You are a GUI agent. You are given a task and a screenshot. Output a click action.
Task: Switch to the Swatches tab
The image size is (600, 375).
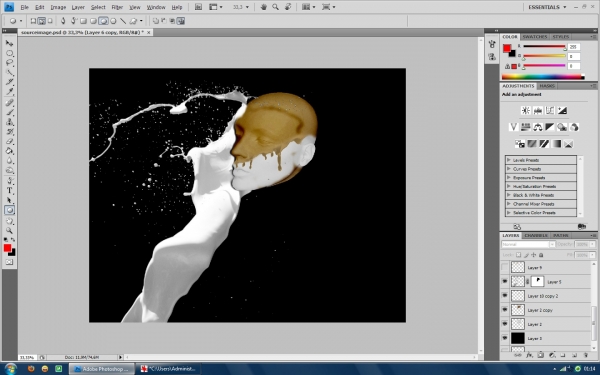click(x=535, y=37)
